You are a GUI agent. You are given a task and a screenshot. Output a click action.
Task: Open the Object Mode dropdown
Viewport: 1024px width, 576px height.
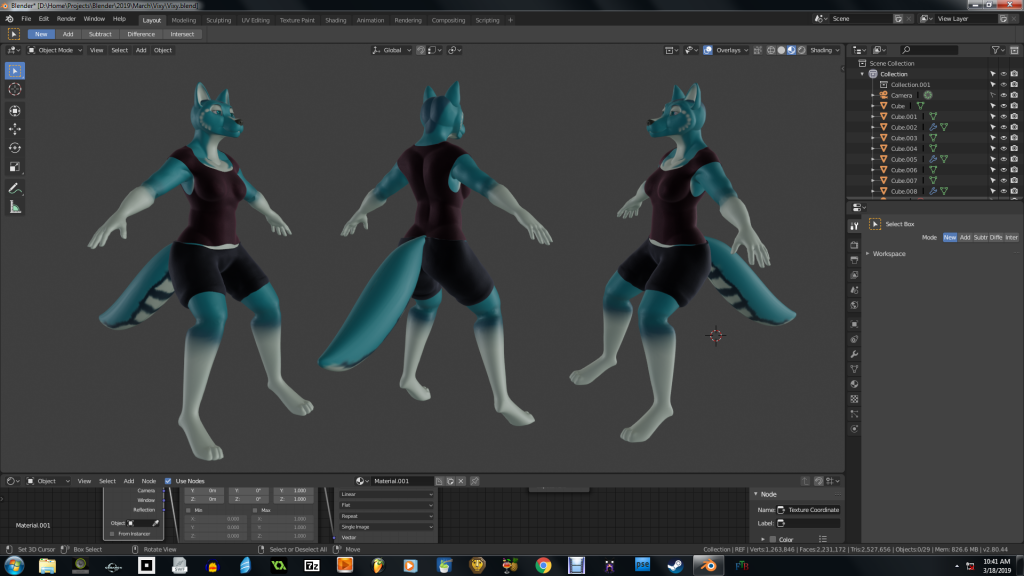(x=56, y=50)
